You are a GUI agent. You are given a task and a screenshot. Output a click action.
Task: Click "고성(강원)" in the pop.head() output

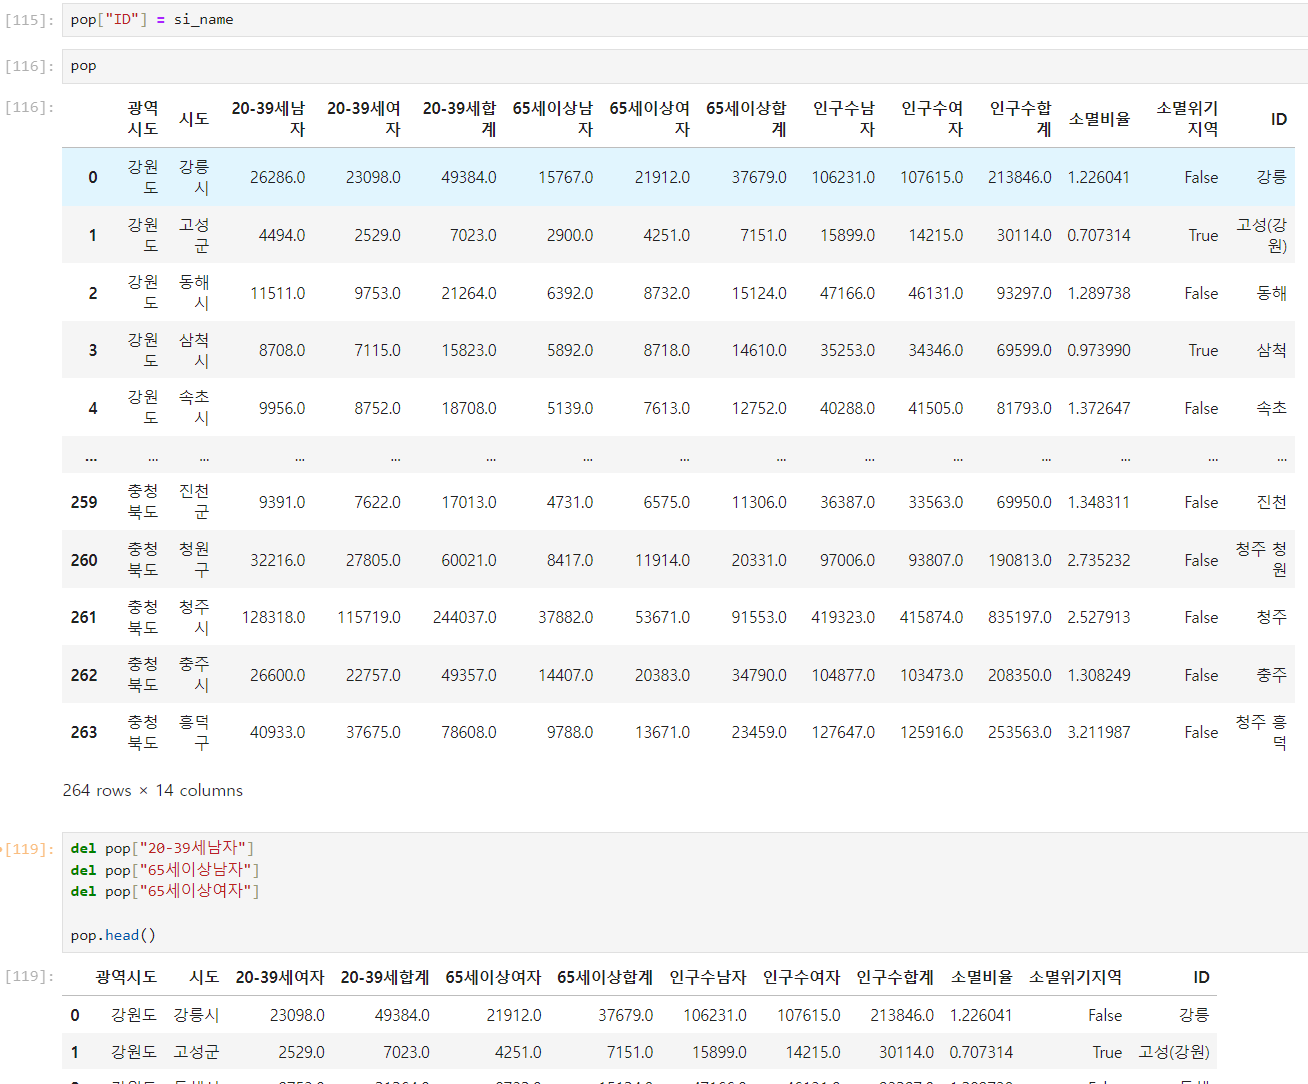1174,1052
